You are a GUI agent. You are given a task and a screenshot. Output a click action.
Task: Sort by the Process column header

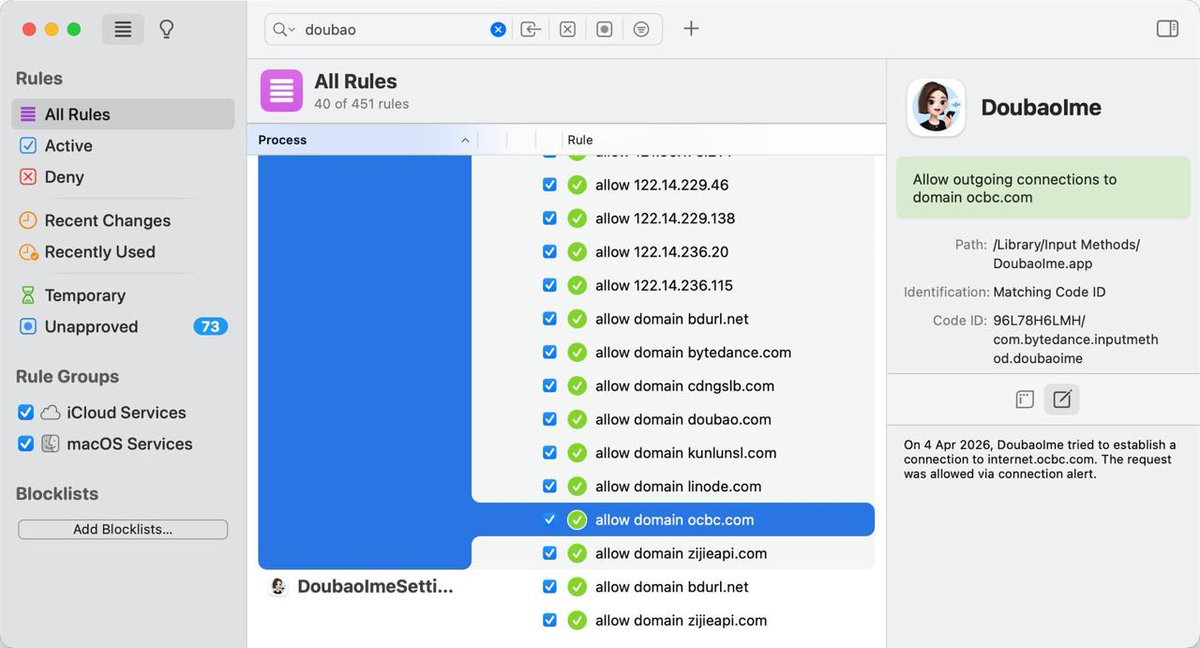coord(362,140)
